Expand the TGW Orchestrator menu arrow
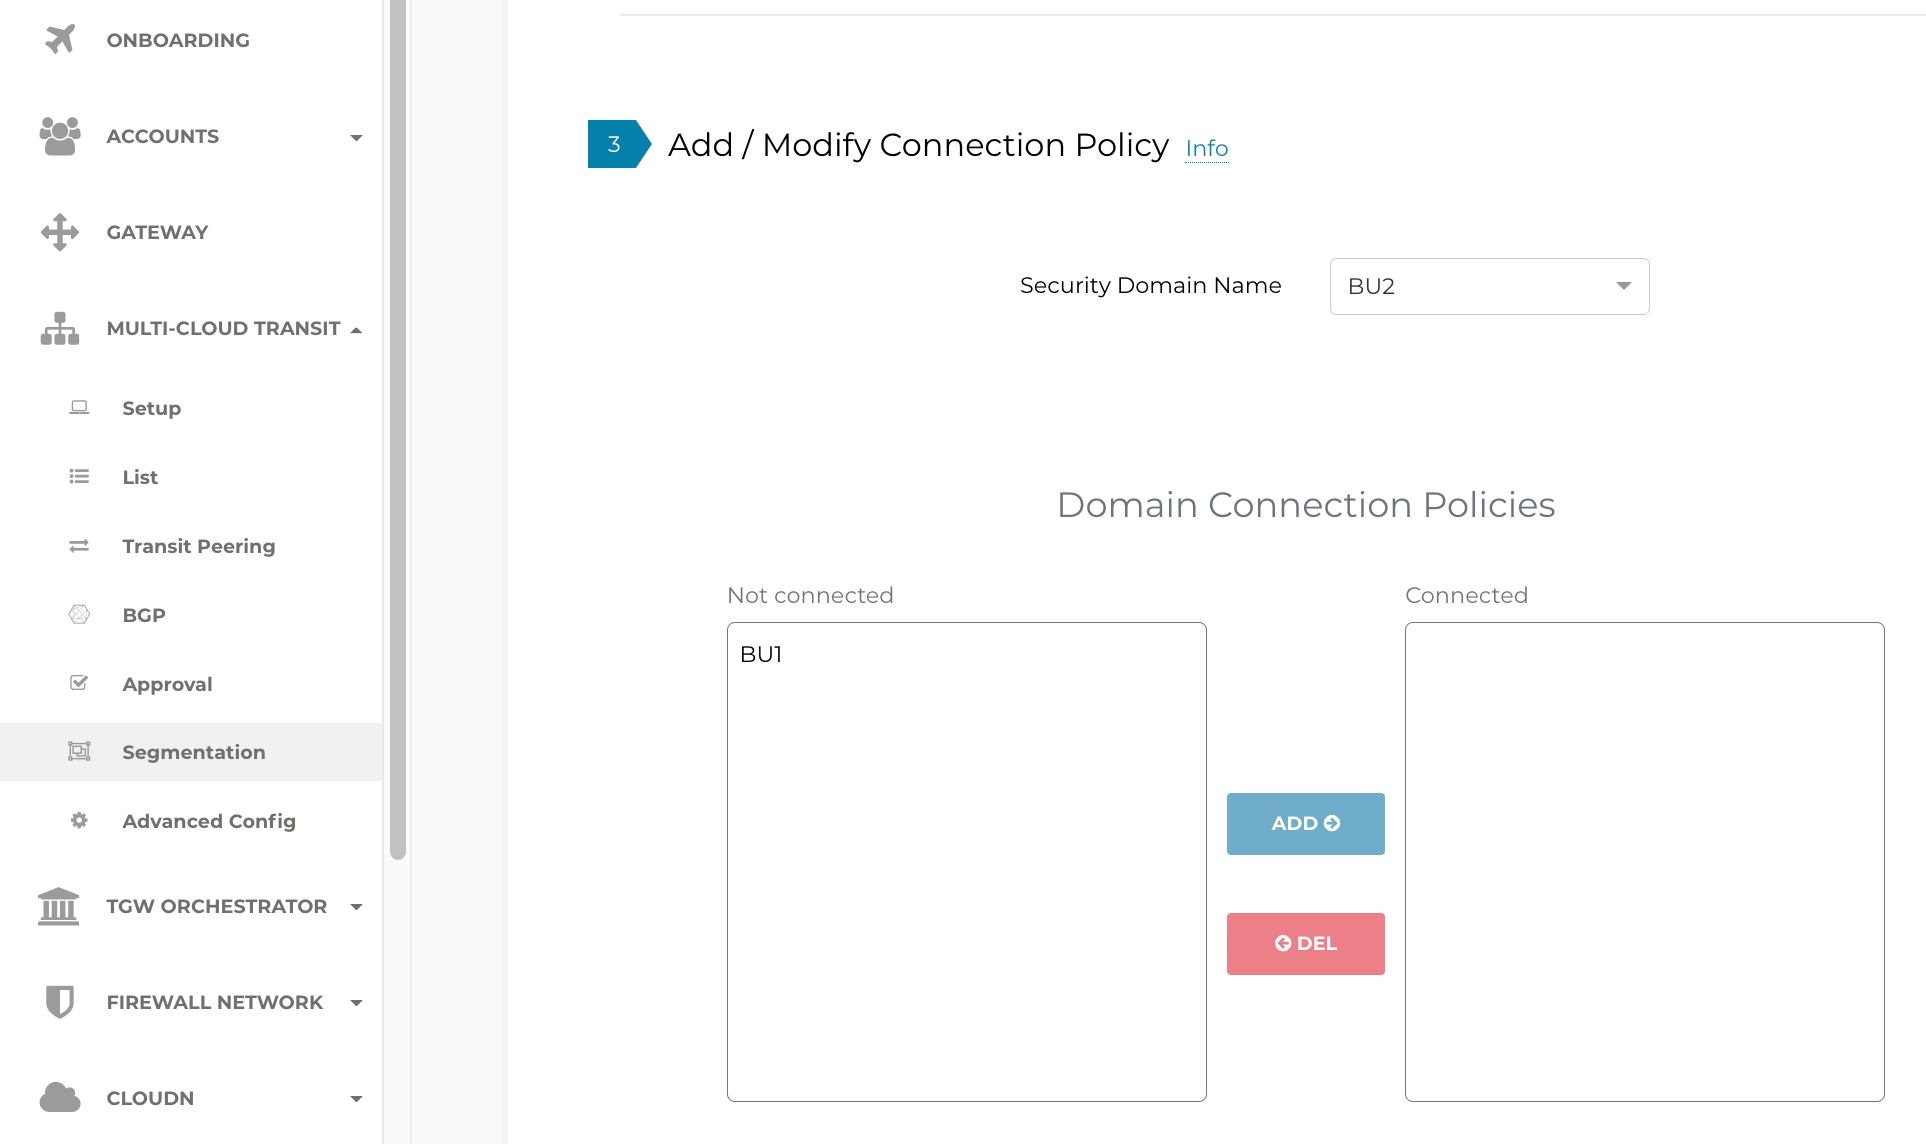 [x=356, y=907]
